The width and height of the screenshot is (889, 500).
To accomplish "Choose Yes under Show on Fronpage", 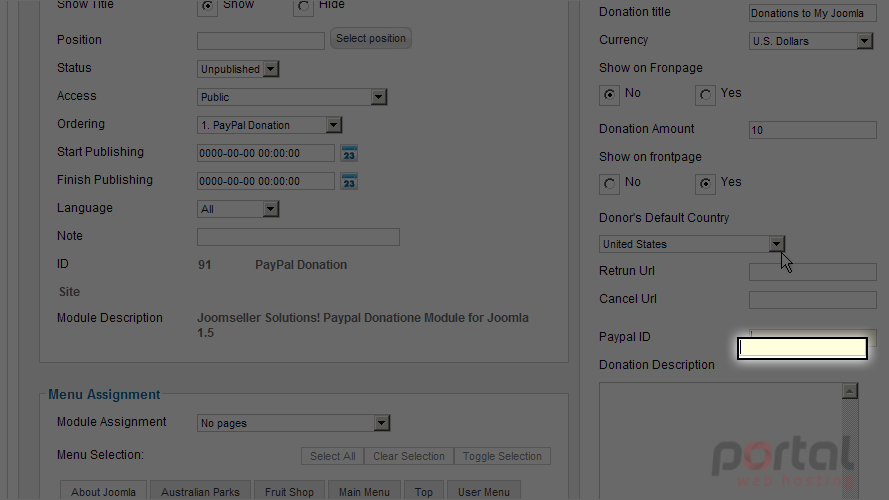I will click(705, 95).
